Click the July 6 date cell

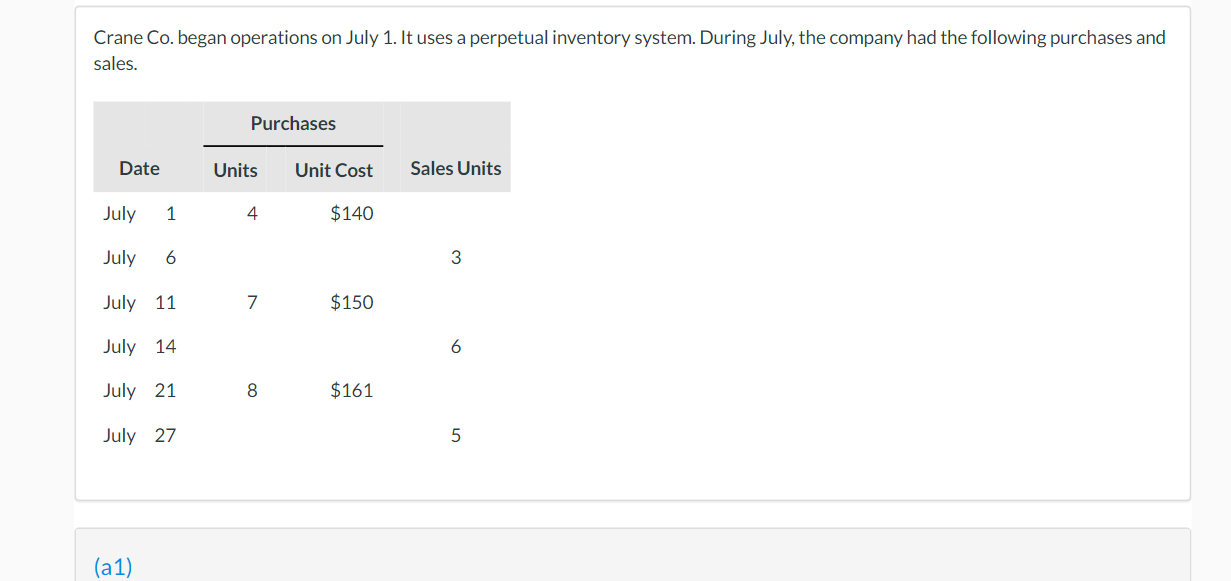click(140, 258)
